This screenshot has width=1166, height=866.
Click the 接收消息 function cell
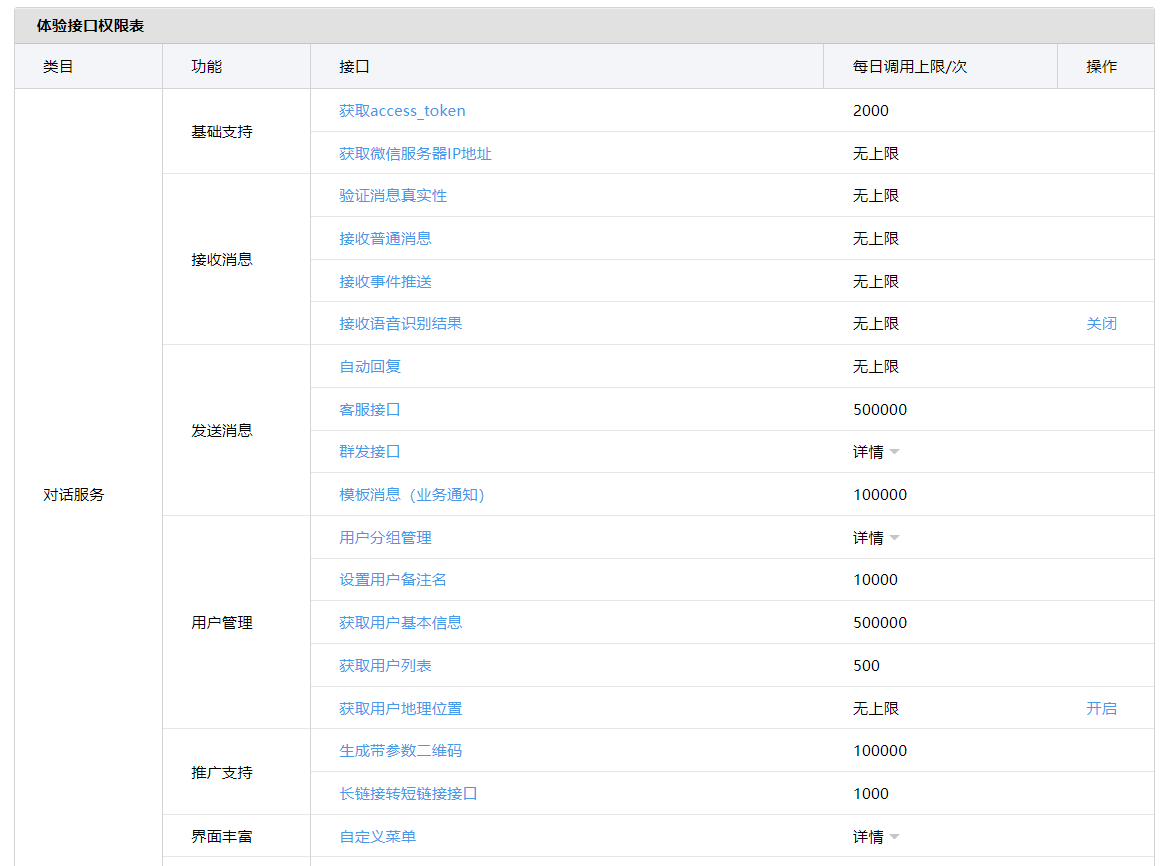[x=222, y=259]
